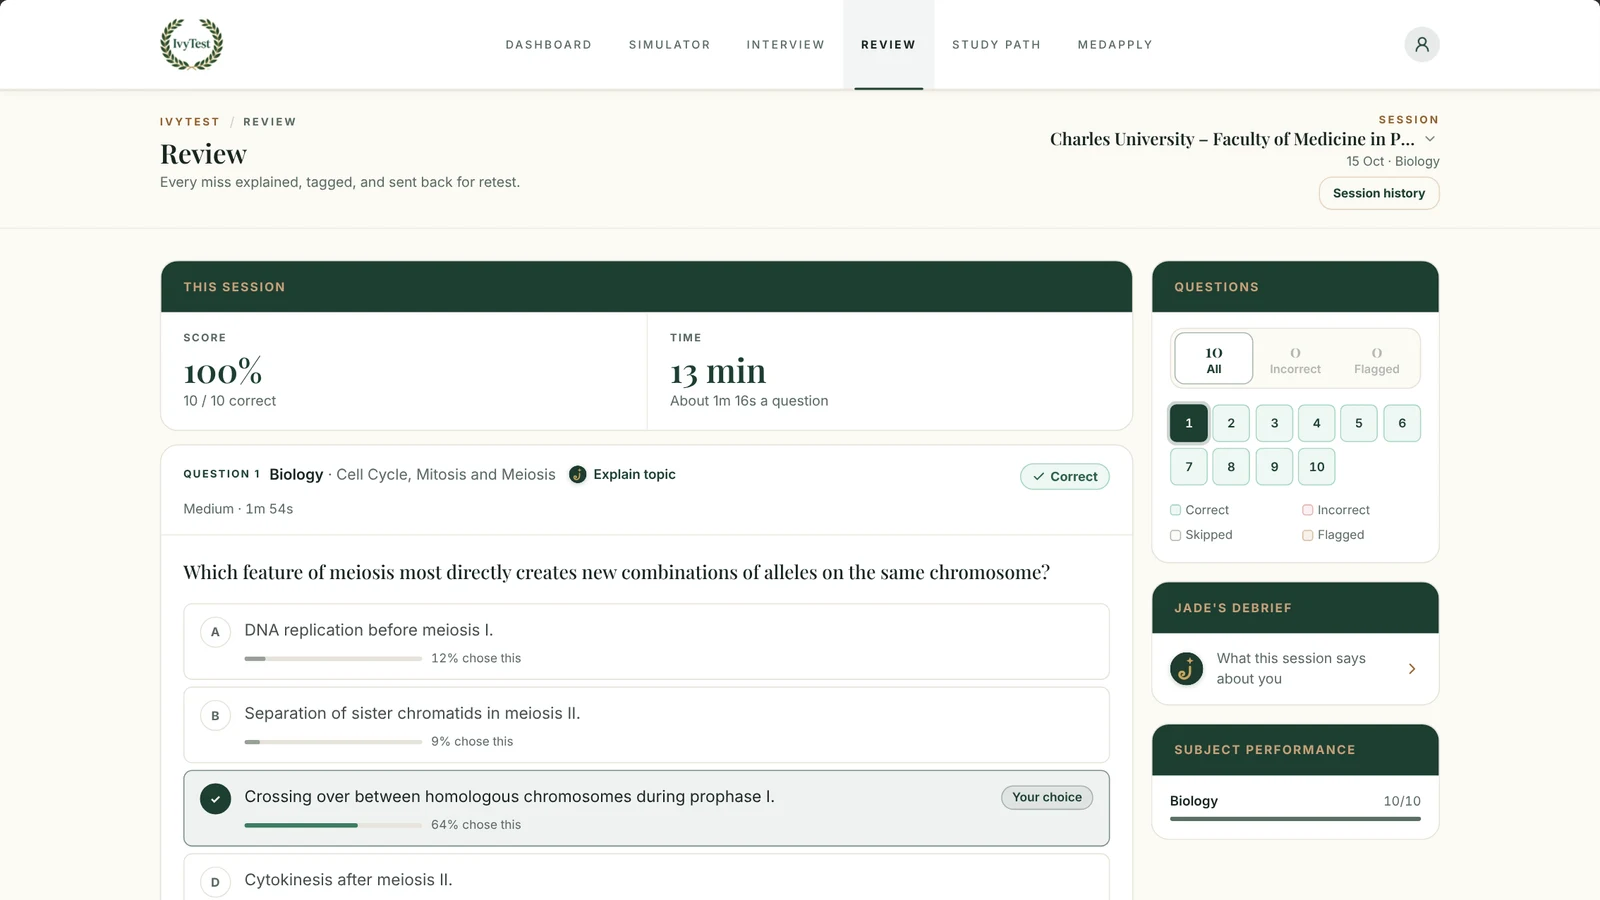Click the 12% chose this bar
1600x900 pixels.
pyautogui.click(x=333, y=658)
